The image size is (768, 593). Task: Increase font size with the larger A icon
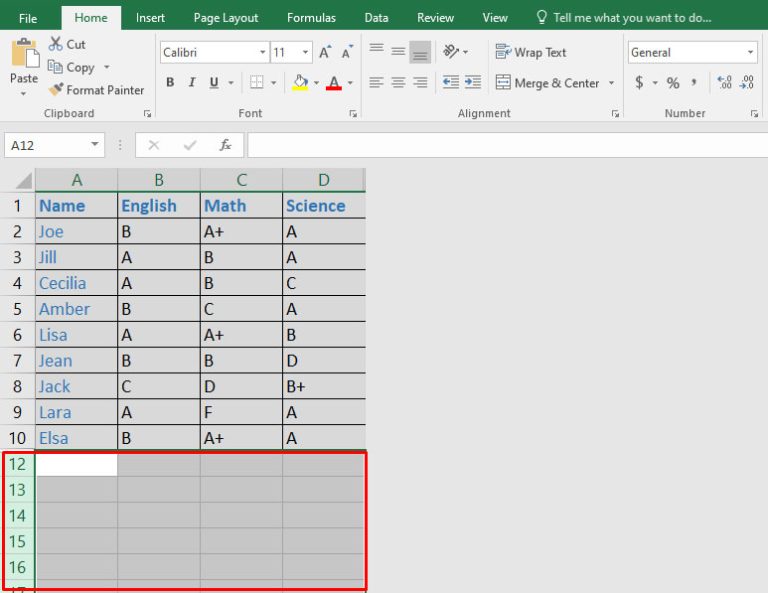pyautogui.click(x=325, y=52)
